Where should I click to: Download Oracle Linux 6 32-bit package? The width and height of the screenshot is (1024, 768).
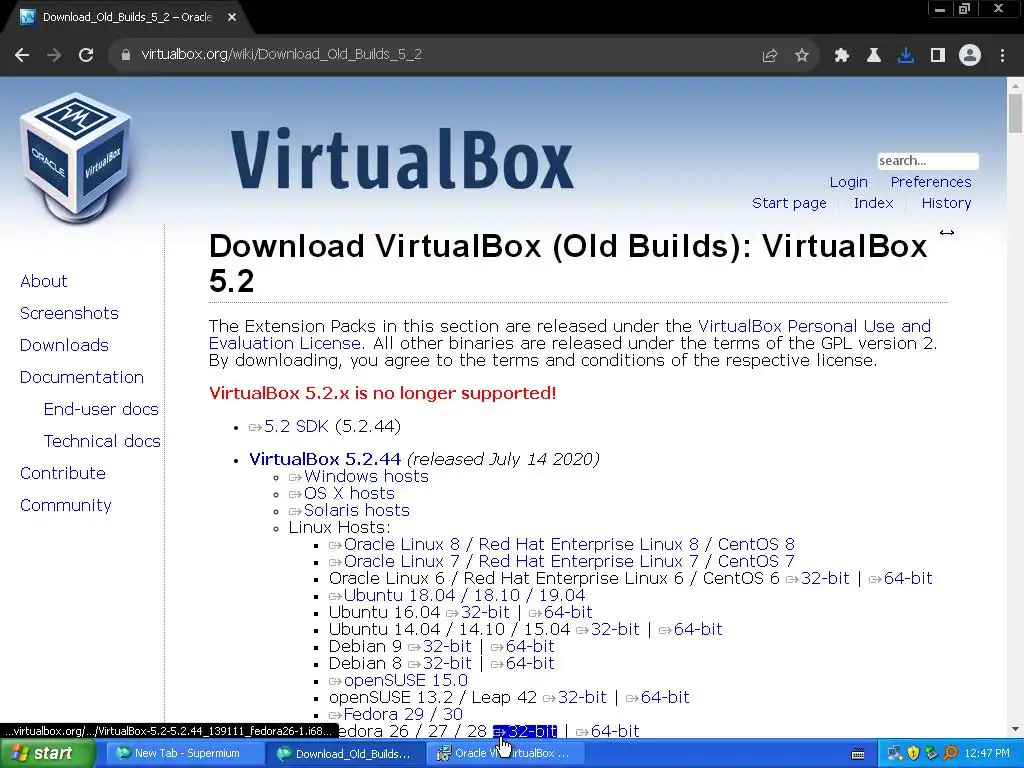[x=825, y=579]
